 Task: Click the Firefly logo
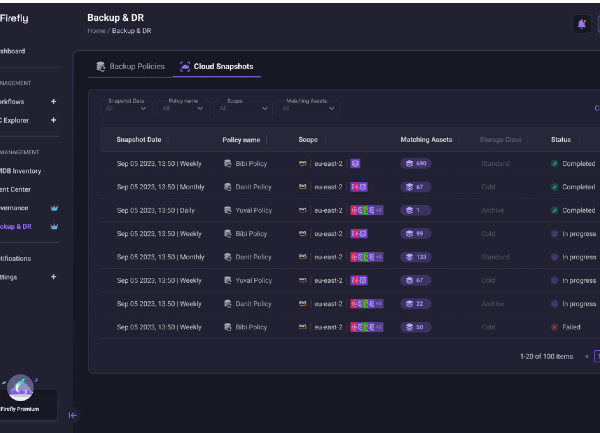[x=14, y=18]
